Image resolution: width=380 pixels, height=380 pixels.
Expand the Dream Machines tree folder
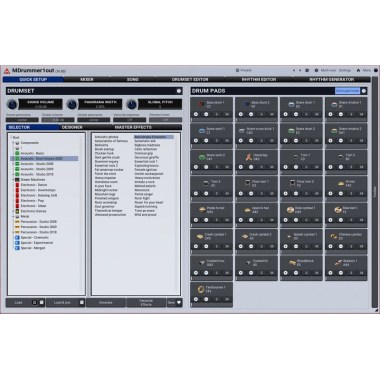click(14, 180)
